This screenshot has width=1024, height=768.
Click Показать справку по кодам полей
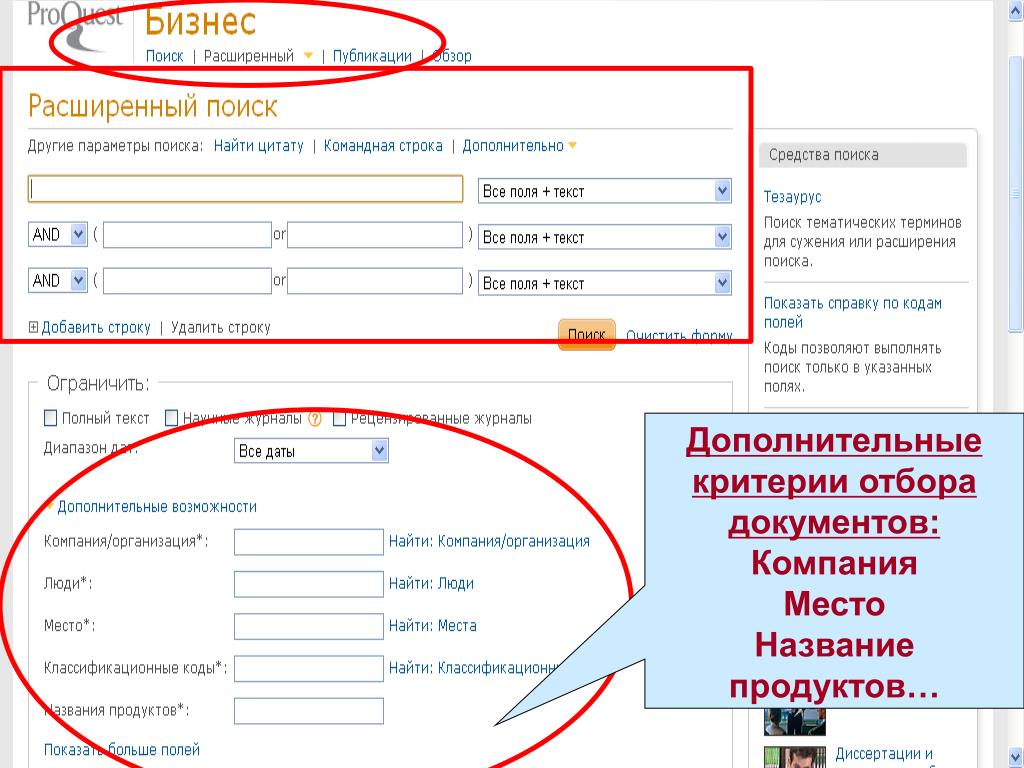[x=852, y=312]
